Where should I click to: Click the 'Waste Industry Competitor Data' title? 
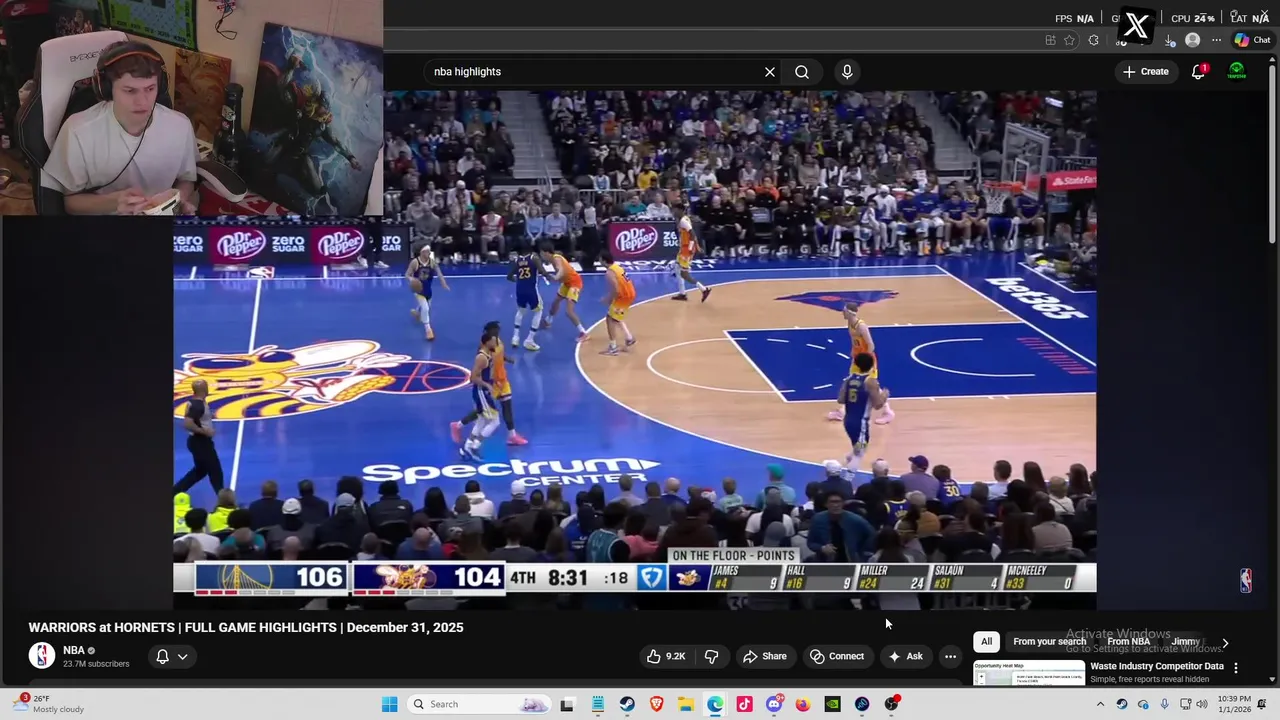[1157, 666]
